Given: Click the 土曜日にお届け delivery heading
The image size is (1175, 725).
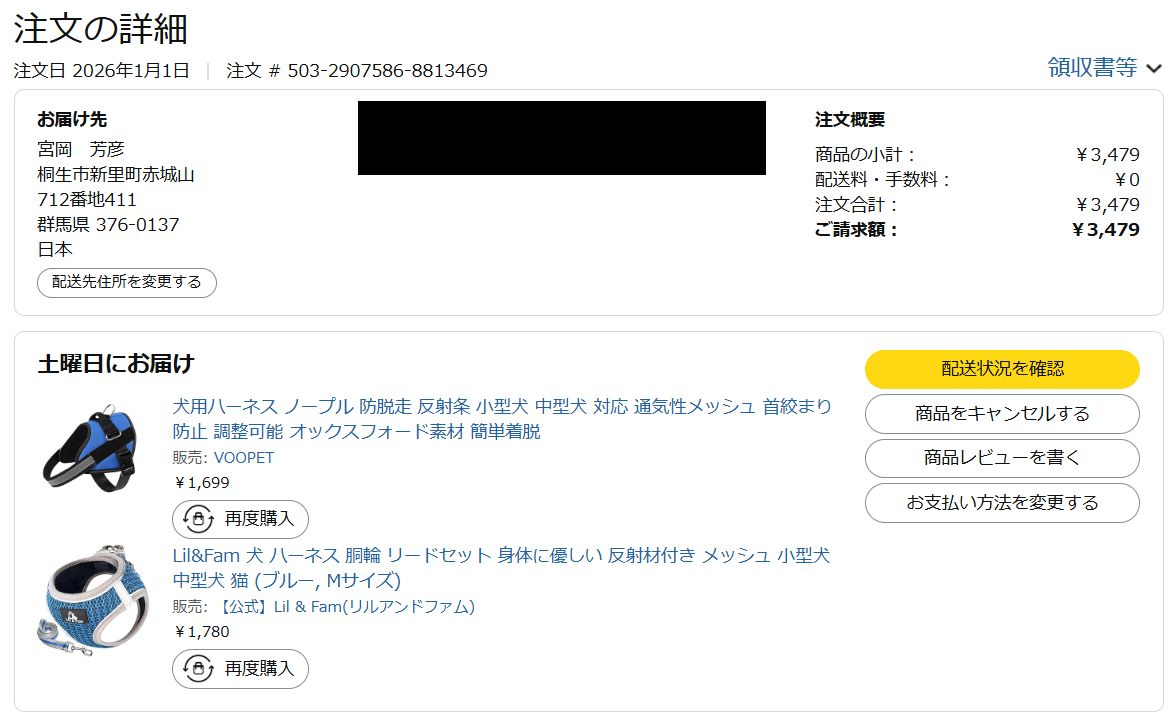Looking at the screenshot, I should click(116, 363).
